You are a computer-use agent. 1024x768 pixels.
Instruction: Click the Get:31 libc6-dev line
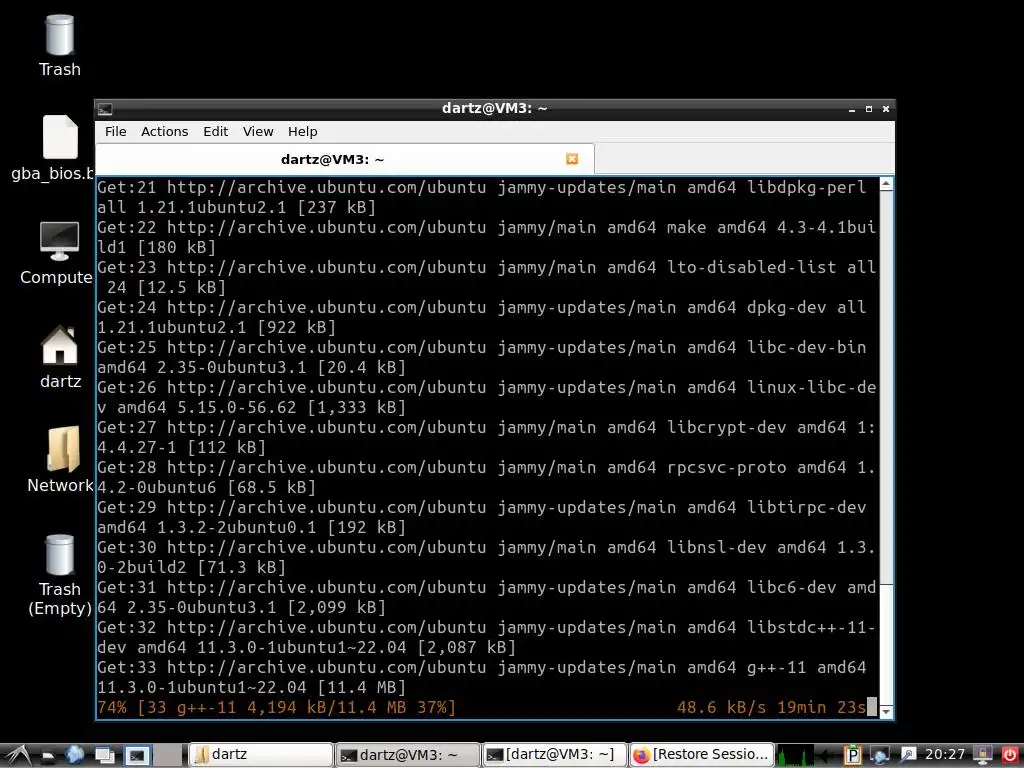pyautogui.click(x=487, y=597)
